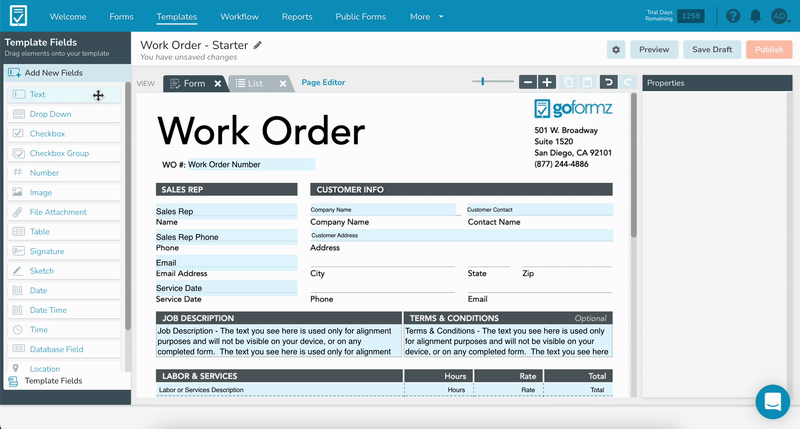Close the Form view tab
The image size is (800, 429).
(218, 84)
